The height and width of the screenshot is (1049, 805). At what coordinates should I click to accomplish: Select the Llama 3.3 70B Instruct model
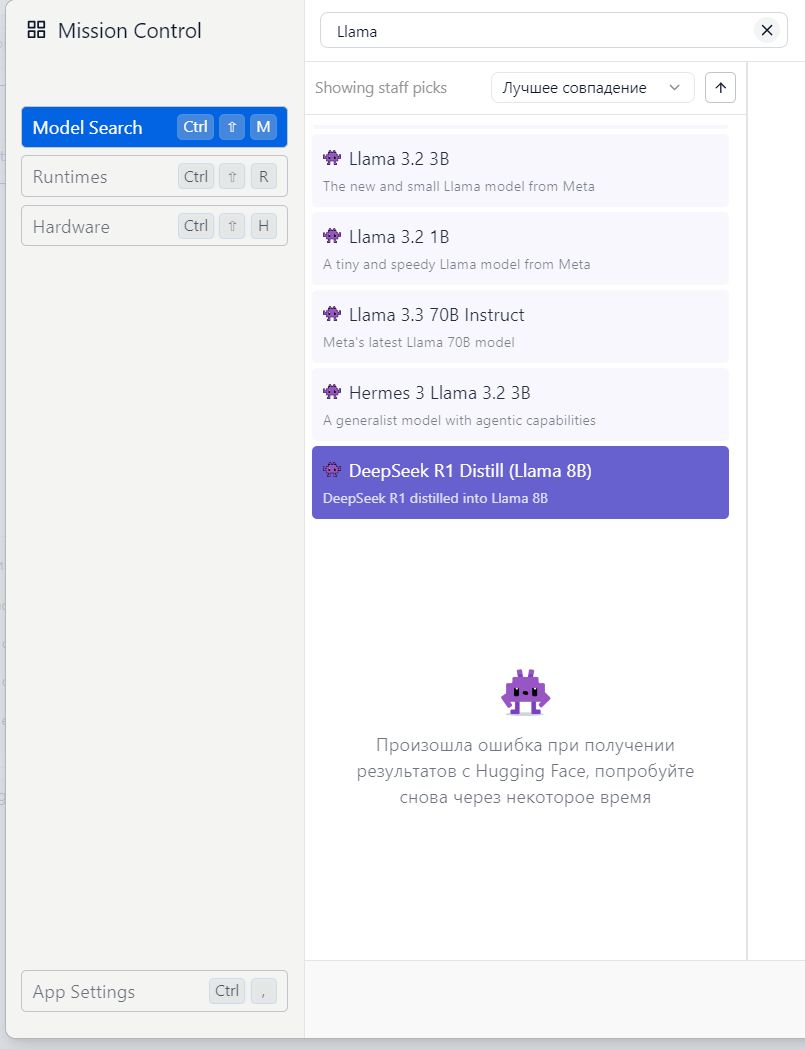520,326
